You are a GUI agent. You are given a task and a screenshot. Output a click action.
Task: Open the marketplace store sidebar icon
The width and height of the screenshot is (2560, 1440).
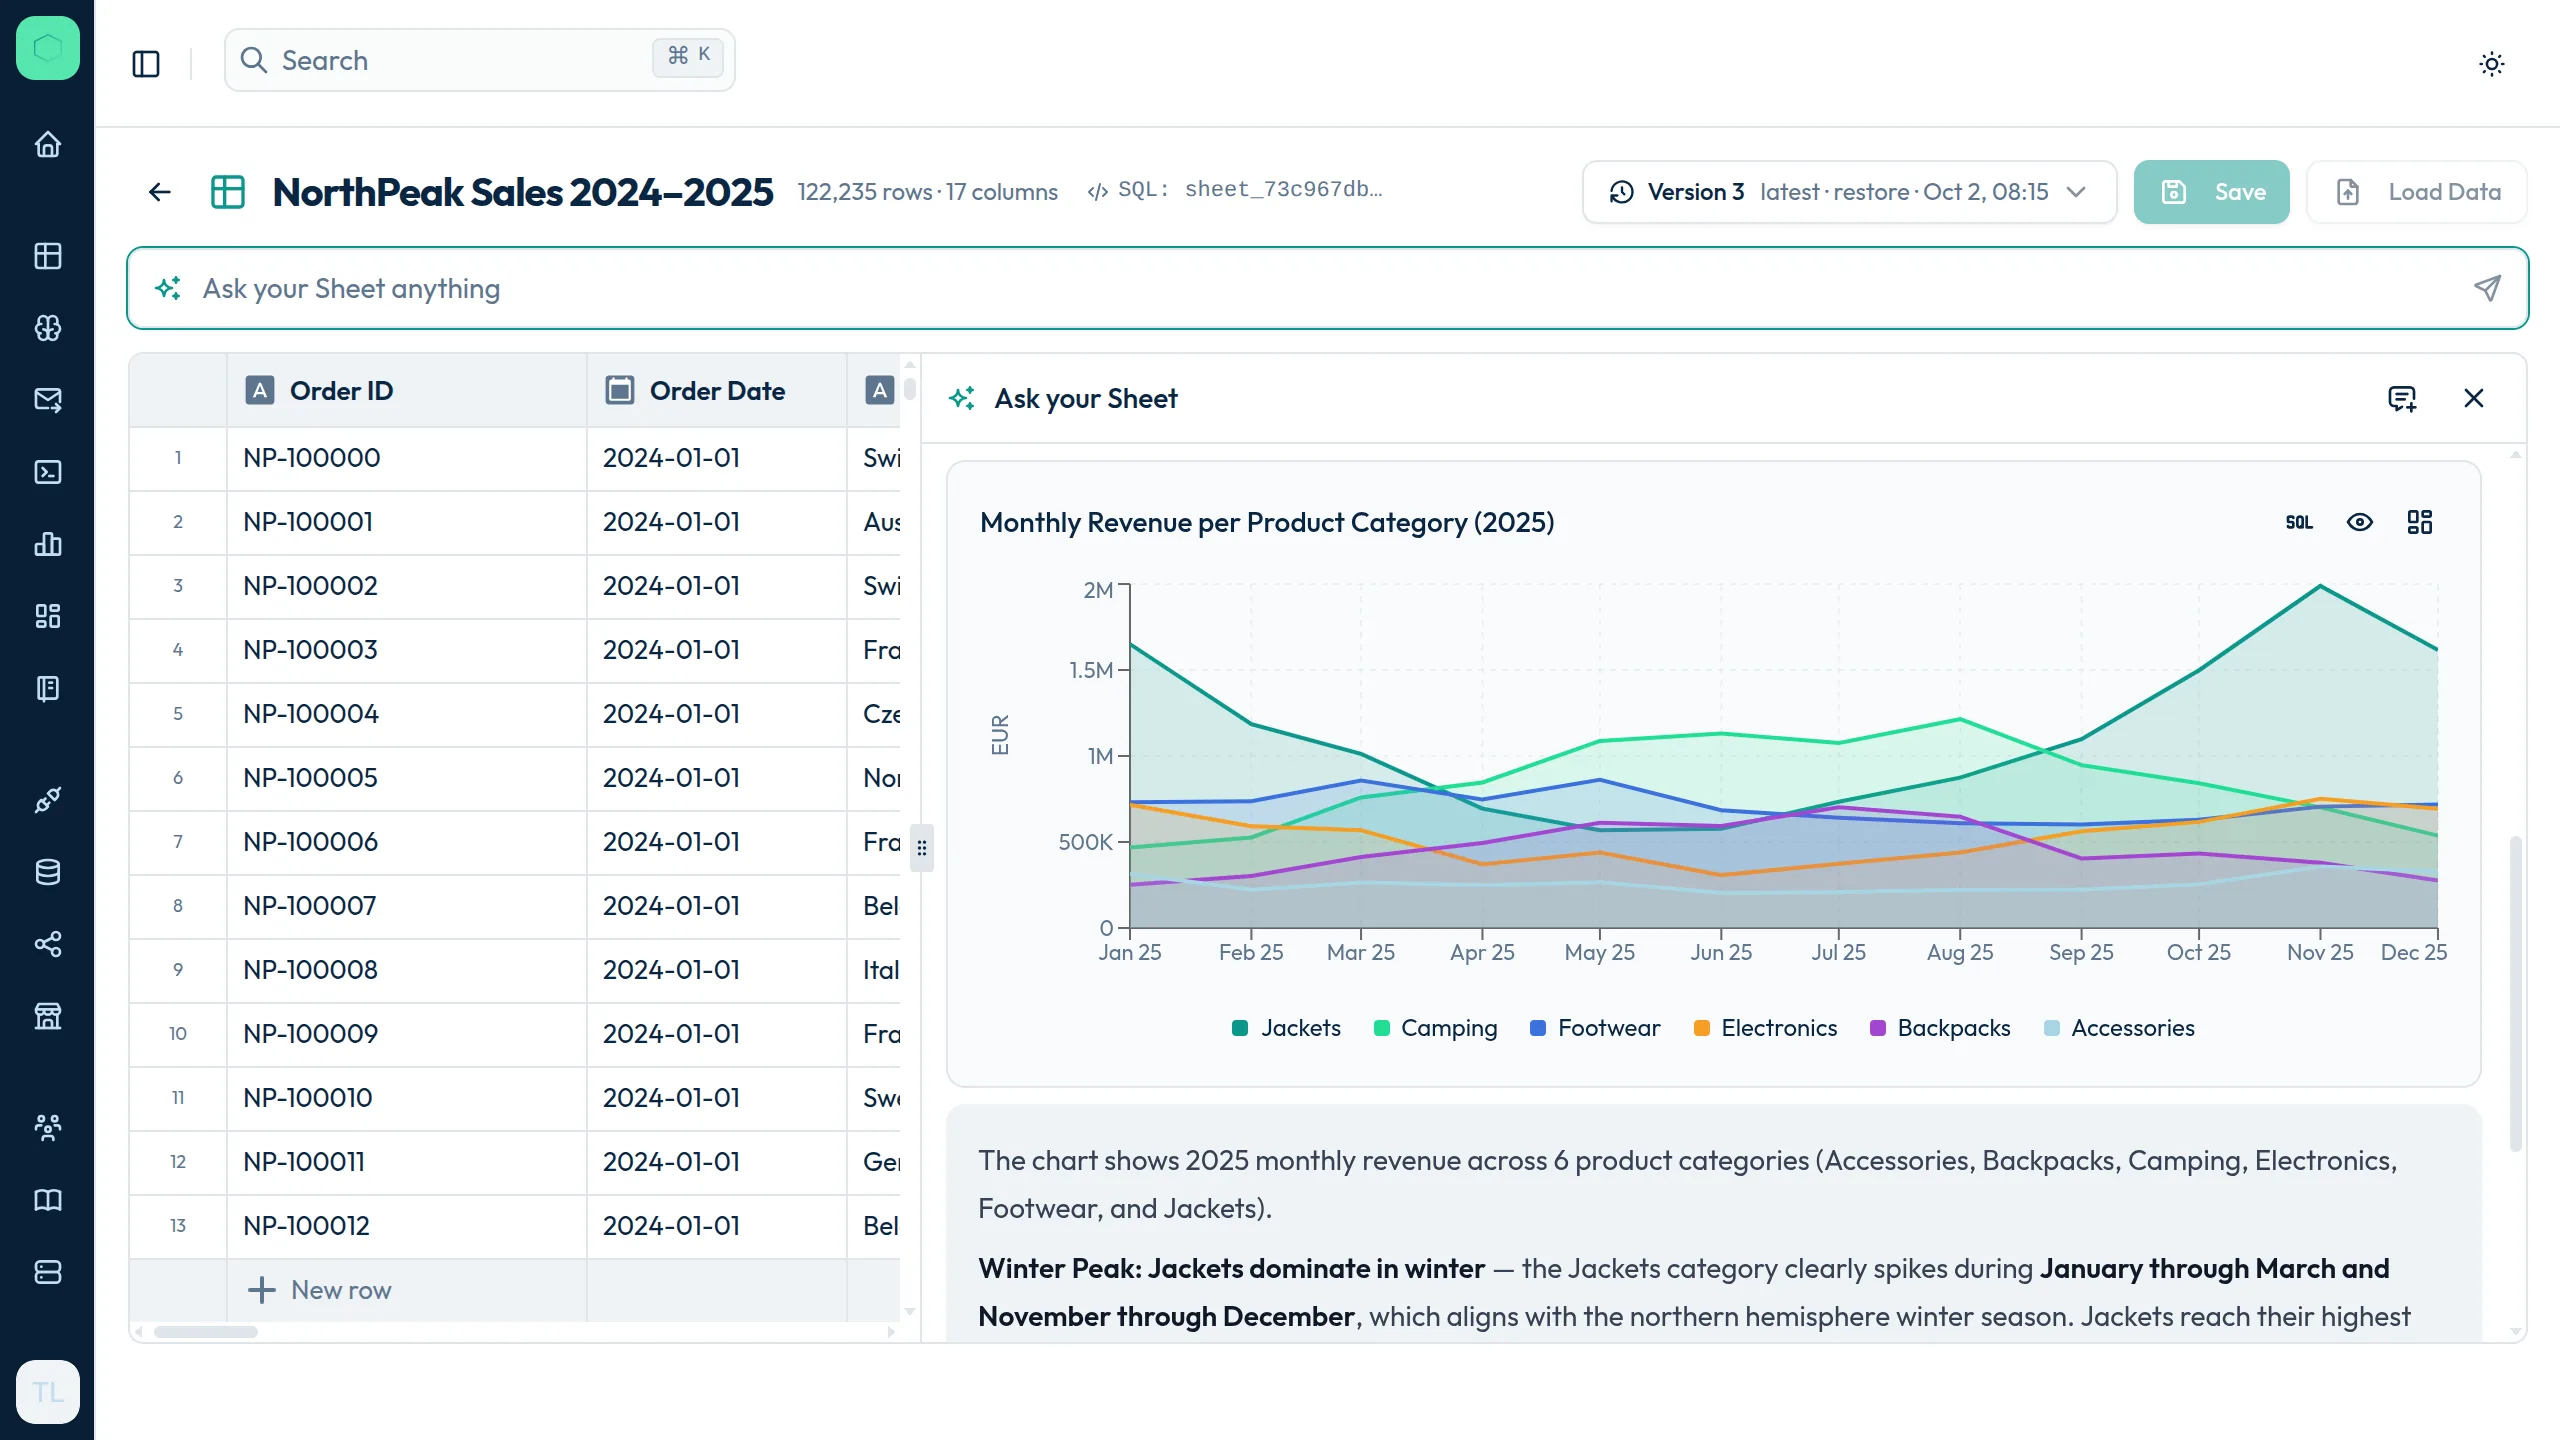pos(47,1016)
